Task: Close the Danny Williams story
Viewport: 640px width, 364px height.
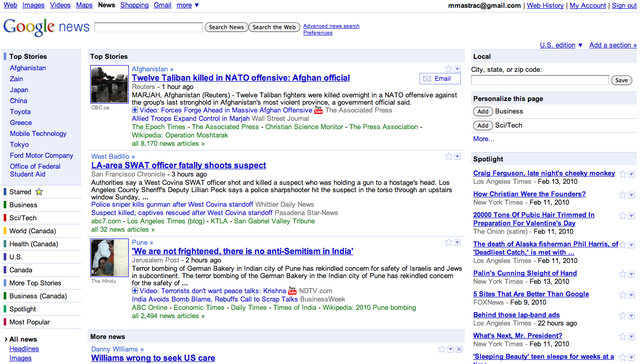Action: click(459, 349)
